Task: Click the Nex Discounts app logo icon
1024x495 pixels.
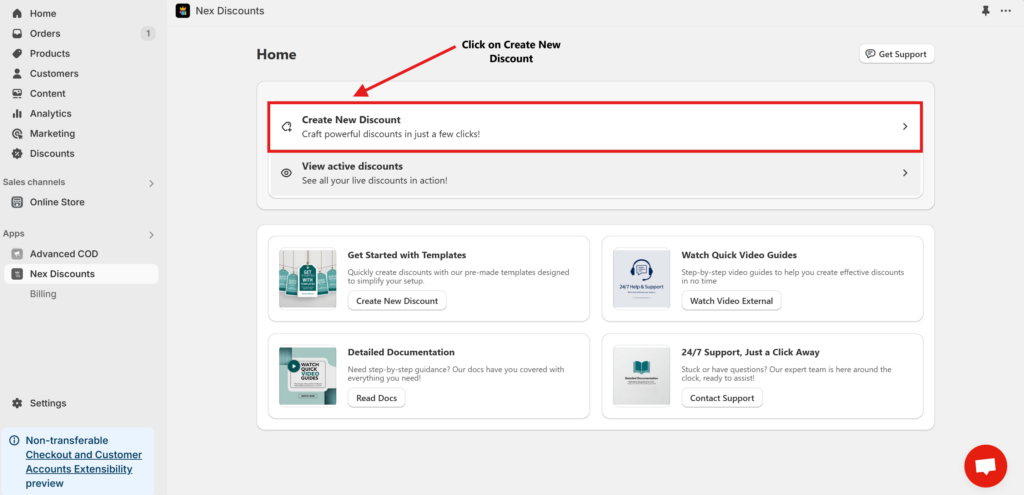Action: point(183,11)
